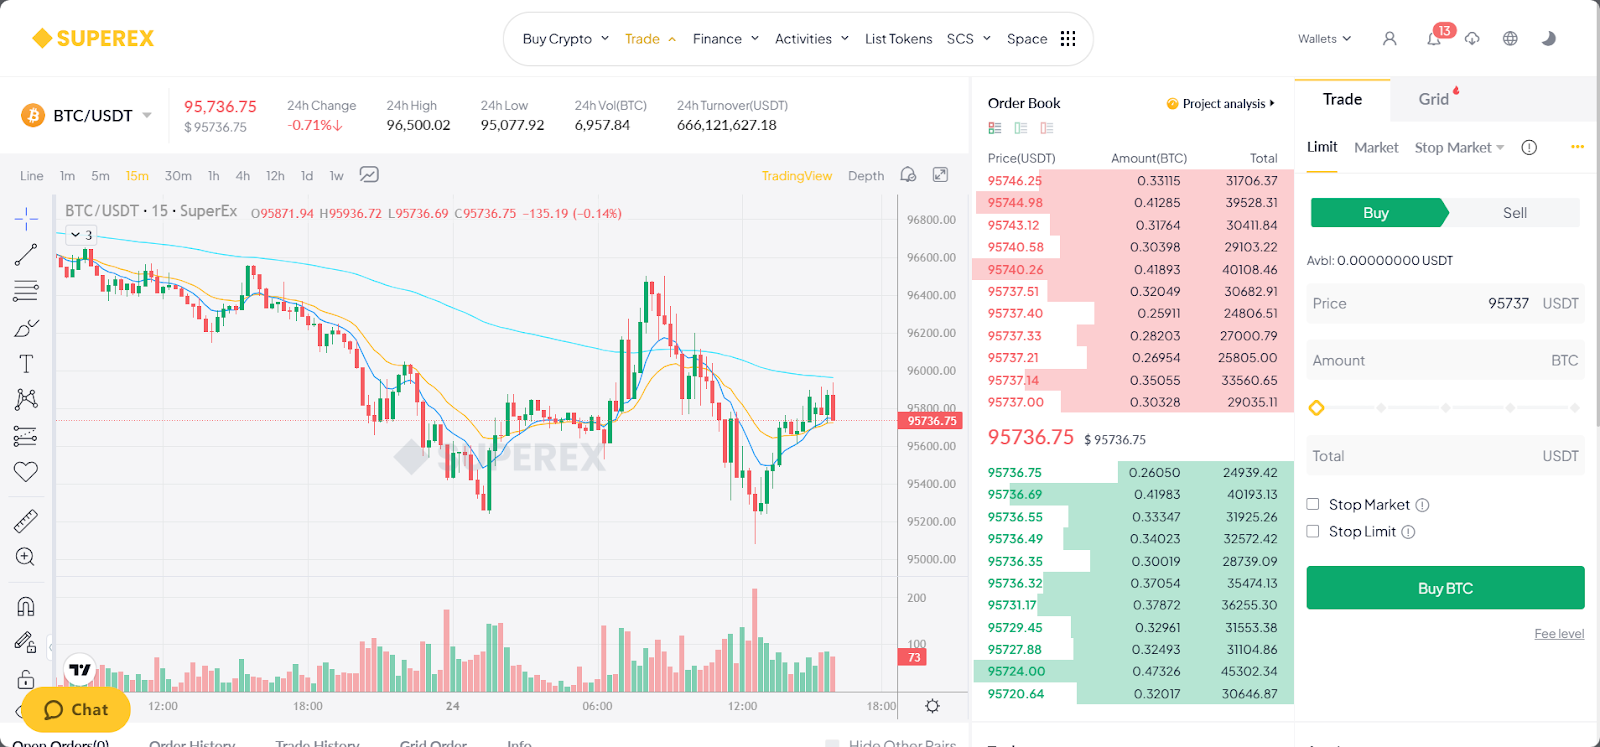The image size is (1600, 747).
Task: Go to SuperEx home logo
Action: (x=93, y=38)
